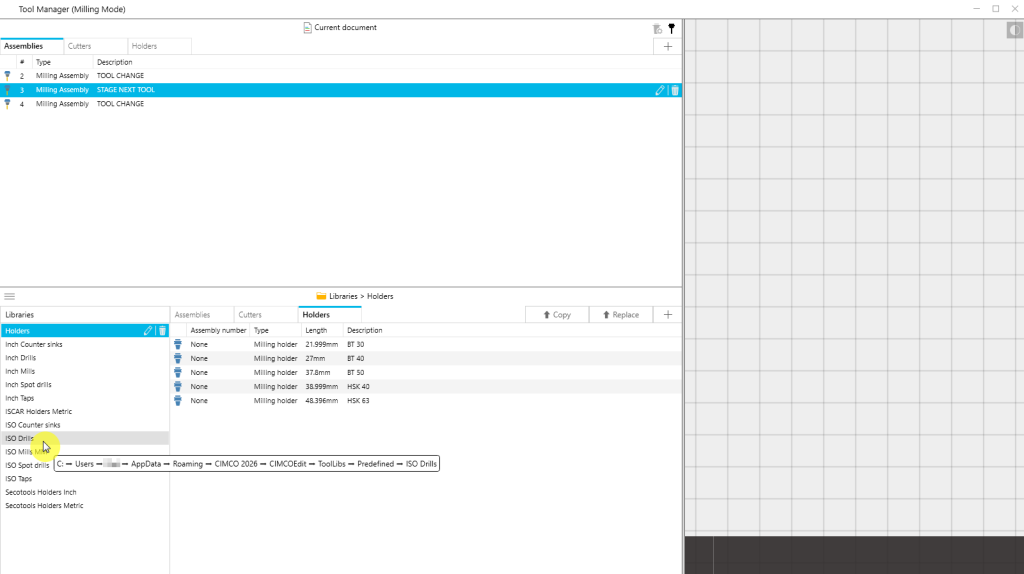This screenshot has height=574, width=1024.
Task: Click the grayed tool icon in top header
Action: click(657, 29)
